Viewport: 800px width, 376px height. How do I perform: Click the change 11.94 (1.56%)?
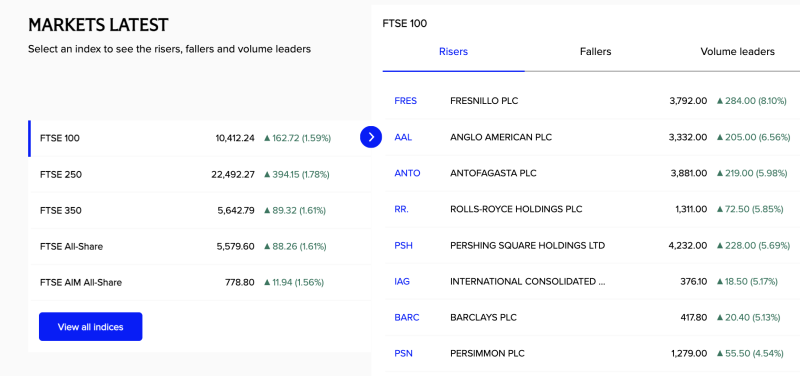pyautogui.click(x=294, y=282)
